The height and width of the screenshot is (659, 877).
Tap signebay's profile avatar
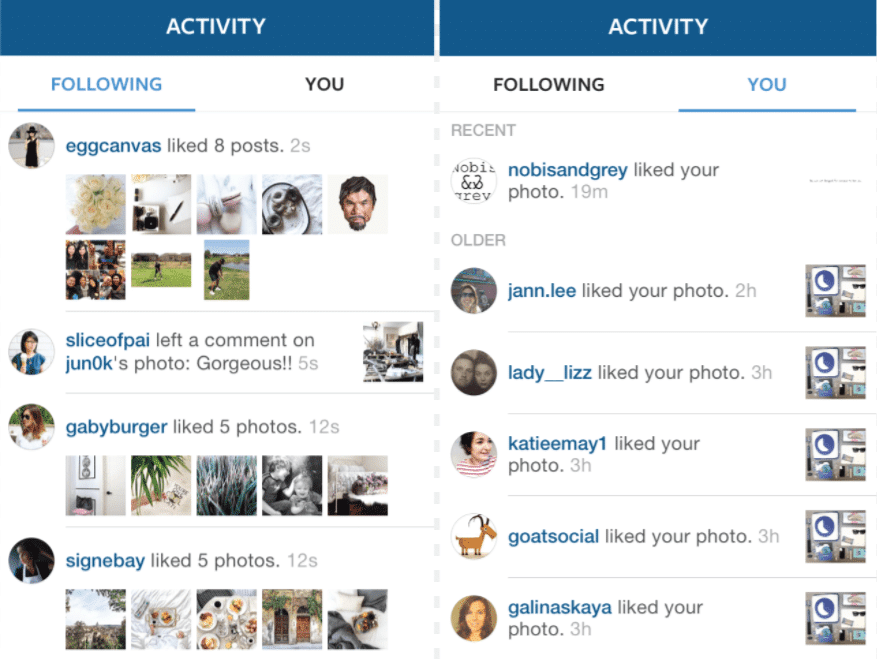pos(31,561)
